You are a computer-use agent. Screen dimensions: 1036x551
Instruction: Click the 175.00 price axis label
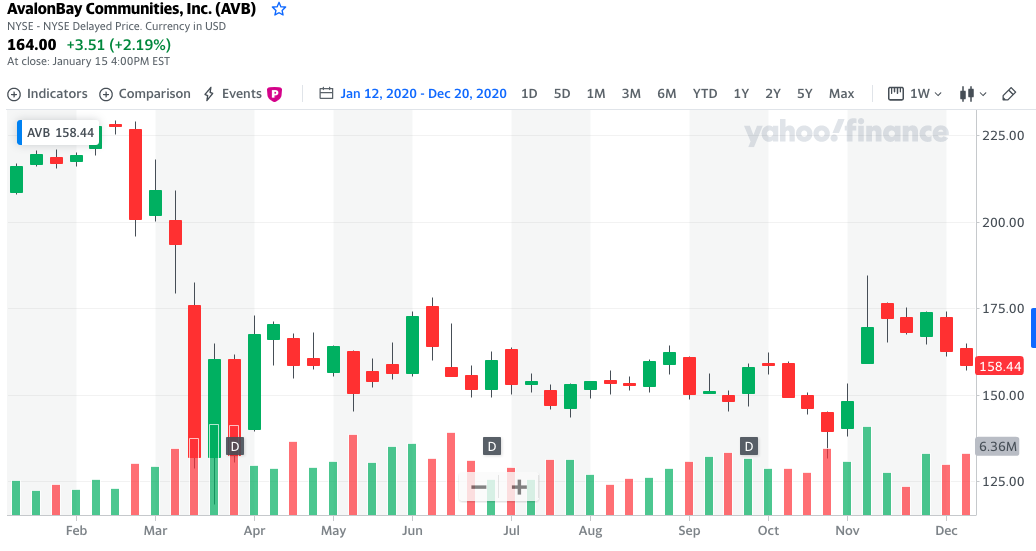click(1003, 309)
